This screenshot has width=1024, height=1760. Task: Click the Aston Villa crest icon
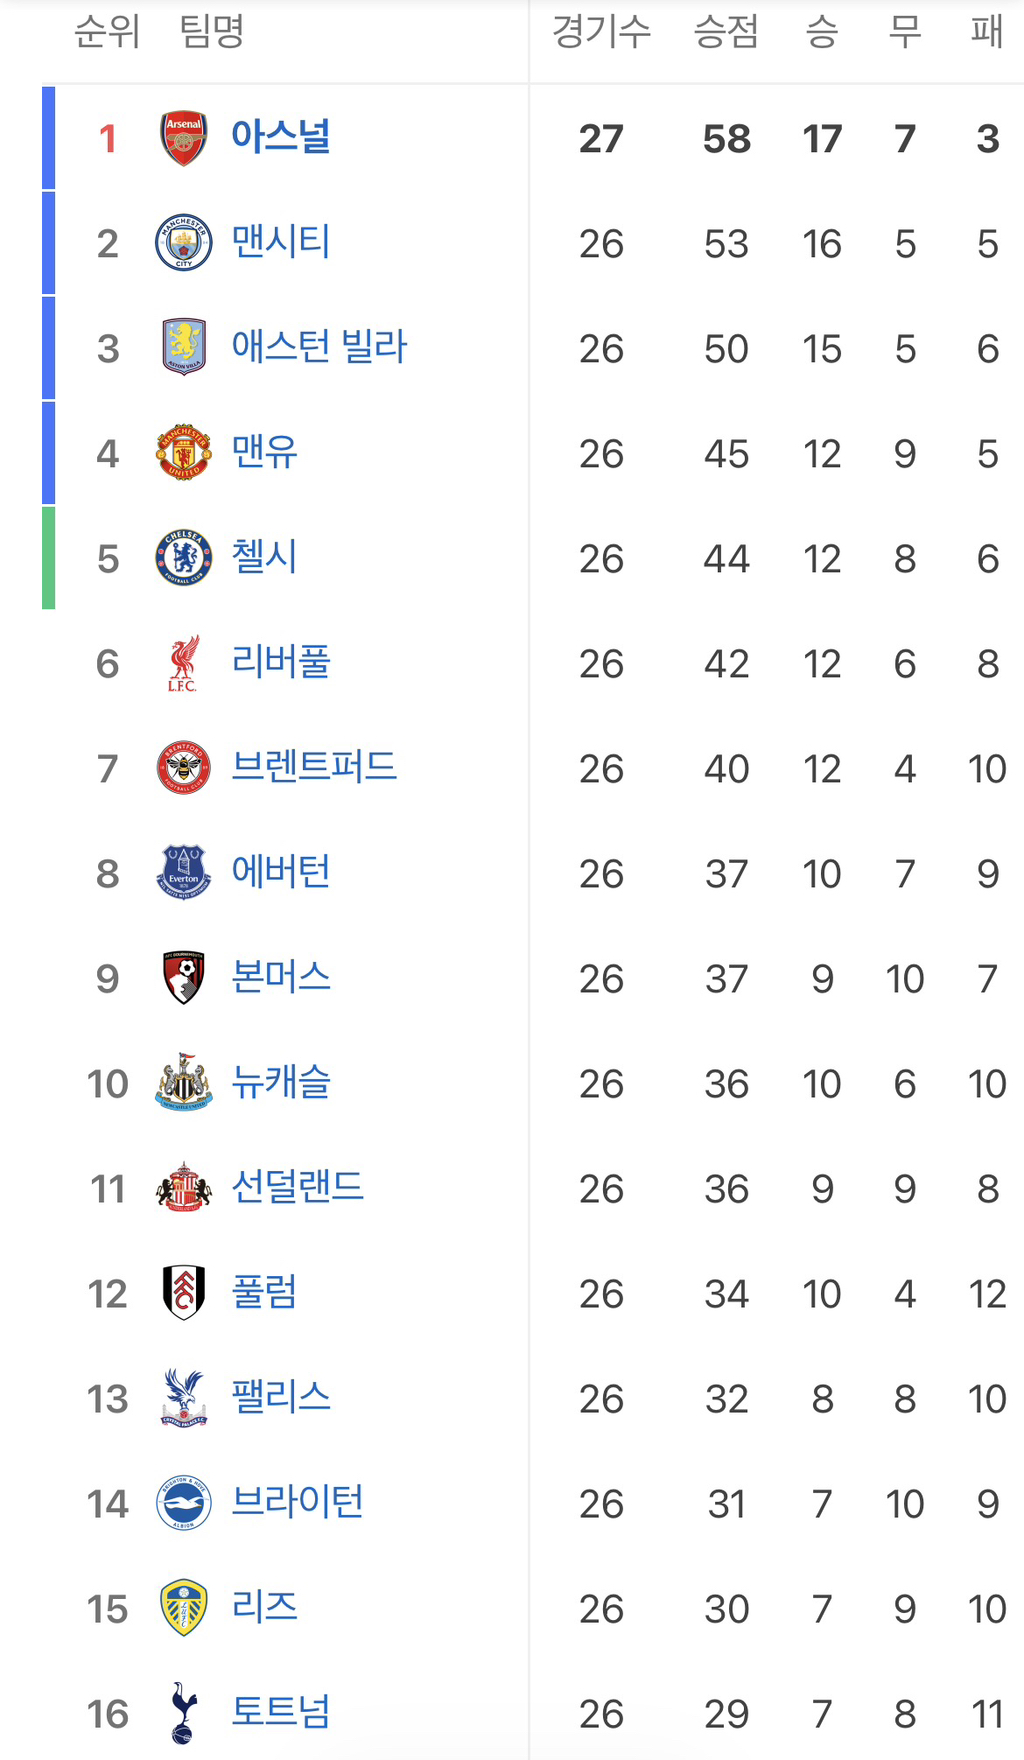click(x=184, y=347)
